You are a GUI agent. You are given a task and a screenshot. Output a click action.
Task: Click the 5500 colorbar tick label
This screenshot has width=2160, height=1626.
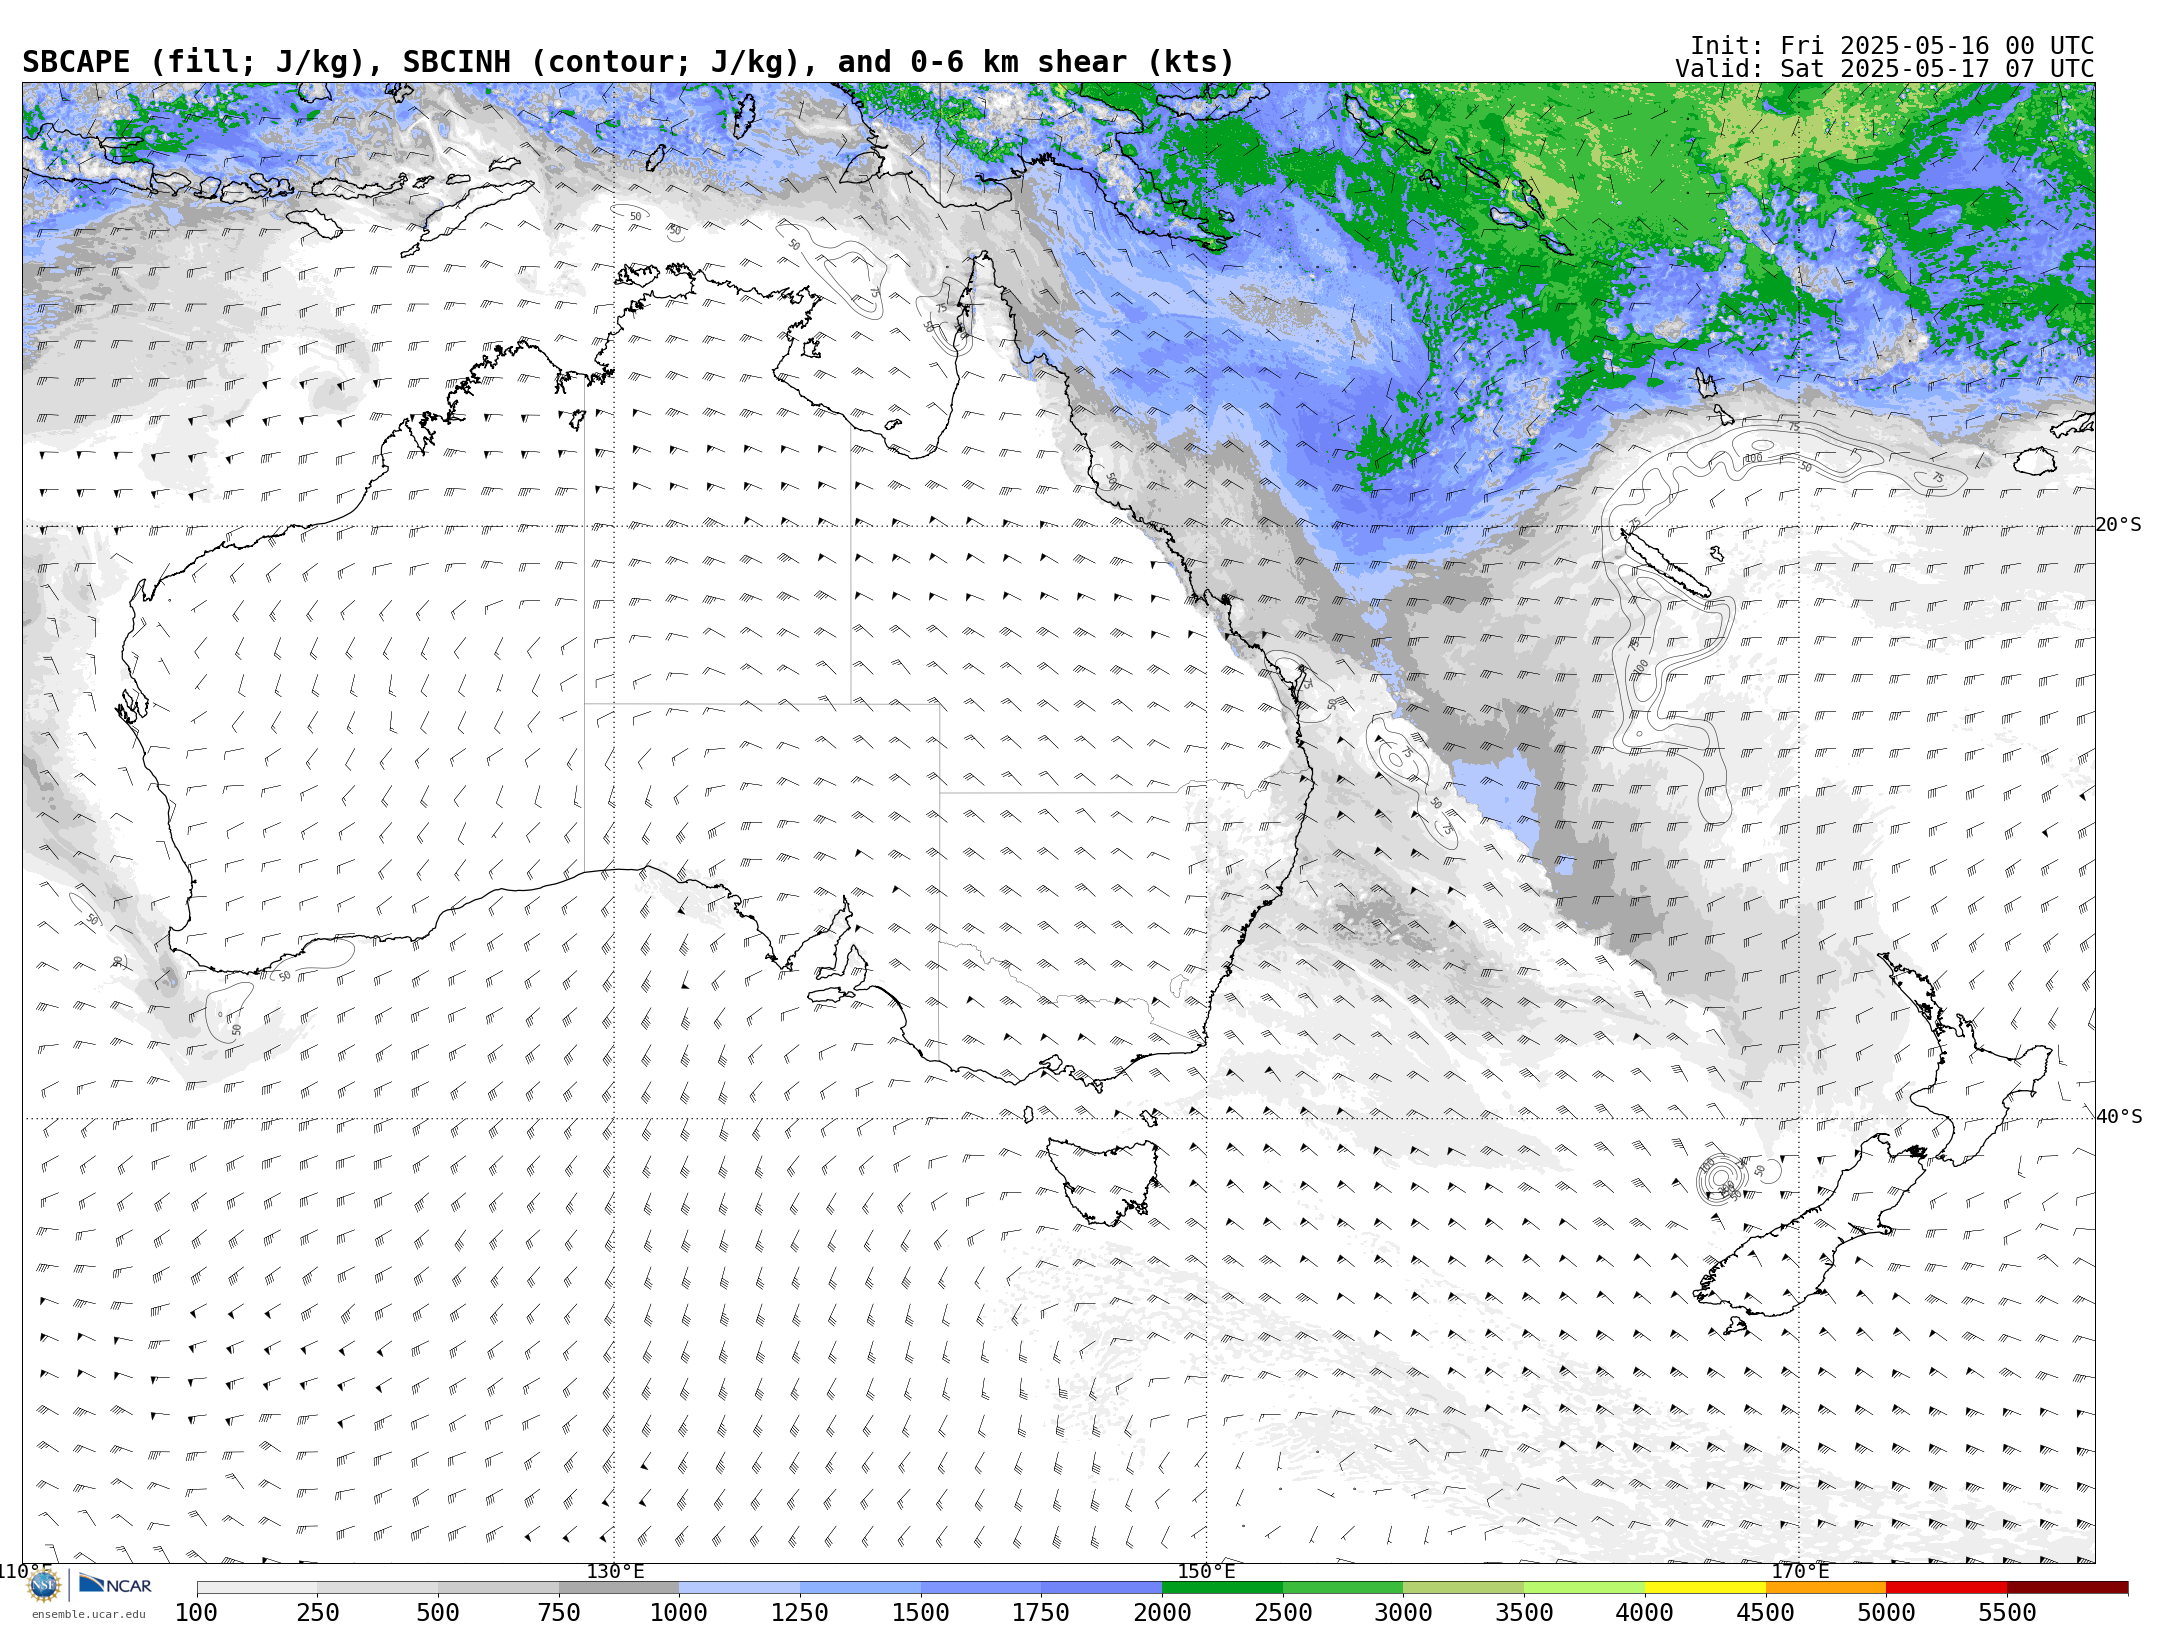click(2007, 1613)
